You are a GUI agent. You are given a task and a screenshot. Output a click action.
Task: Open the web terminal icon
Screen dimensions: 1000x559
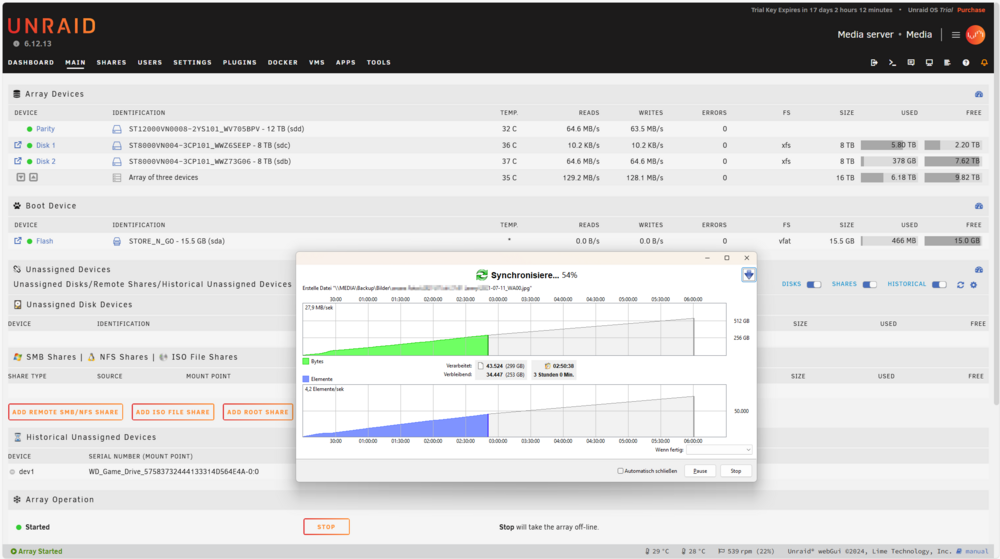click(892, 62)
